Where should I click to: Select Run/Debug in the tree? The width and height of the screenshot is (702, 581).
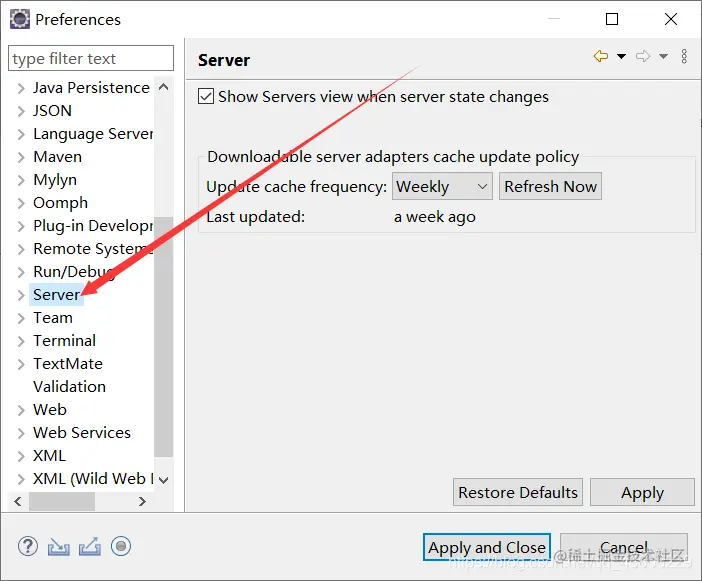pos(74,272)
